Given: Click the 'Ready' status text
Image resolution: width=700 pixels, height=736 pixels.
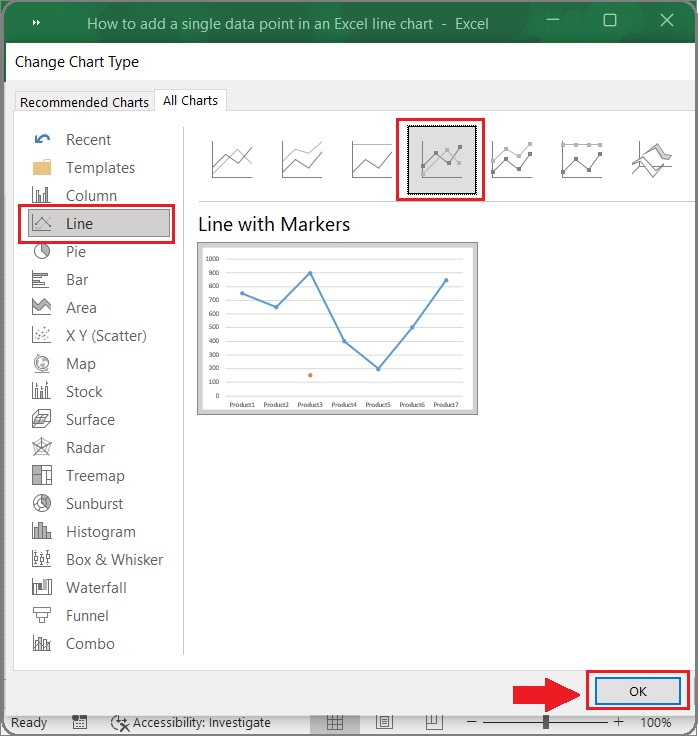Looking at the screenshot, I should pyautogui.click(x=29, y=722).
